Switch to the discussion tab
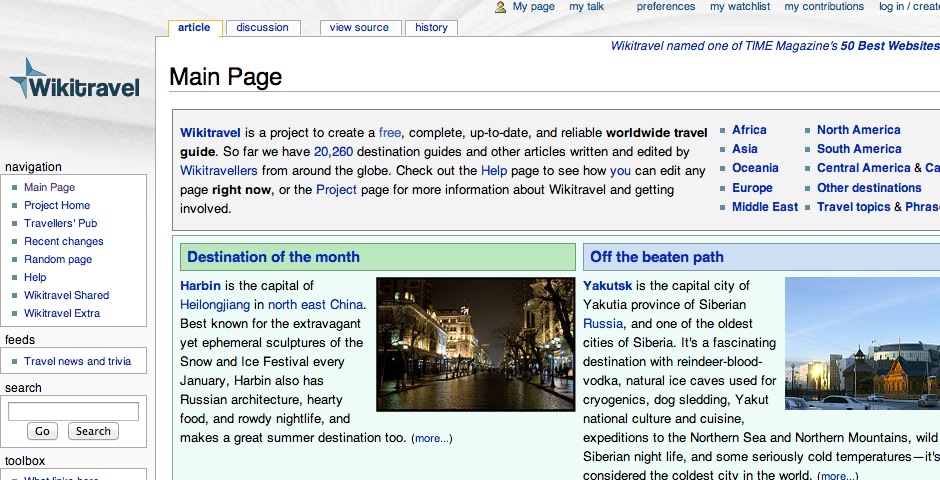 coord(262,28)
